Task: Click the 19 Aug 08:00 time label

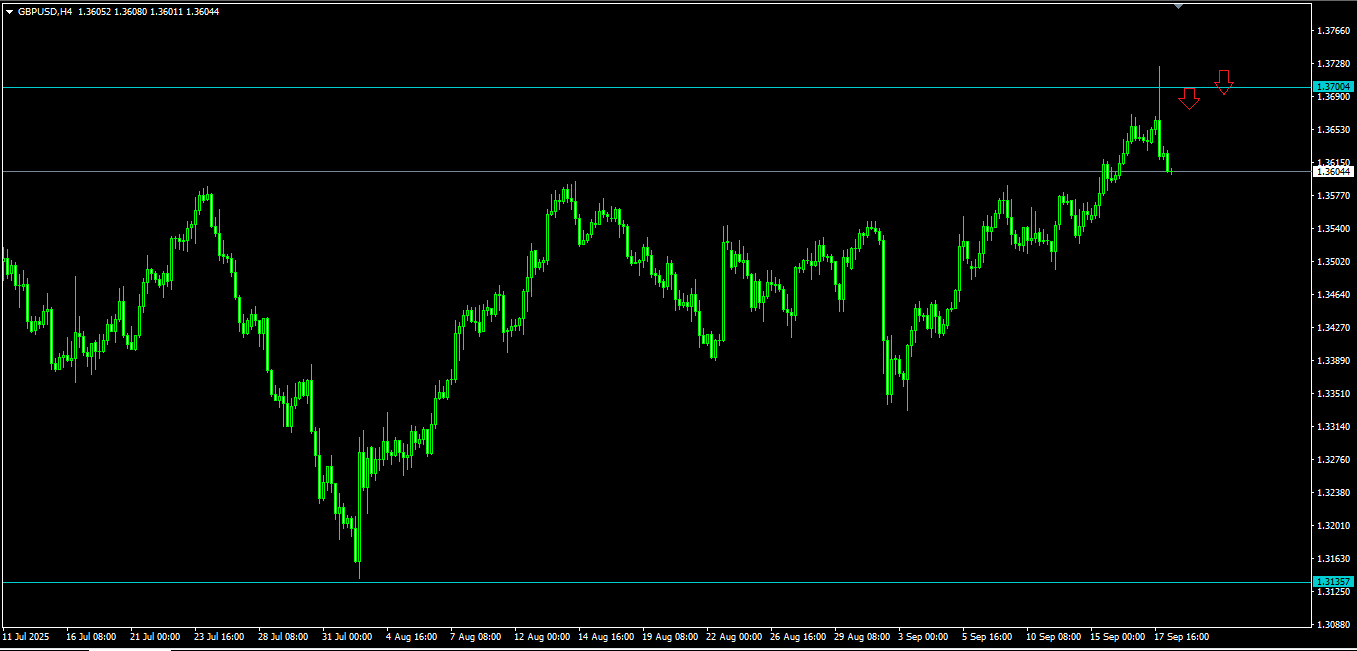Action: click(670, 636)
